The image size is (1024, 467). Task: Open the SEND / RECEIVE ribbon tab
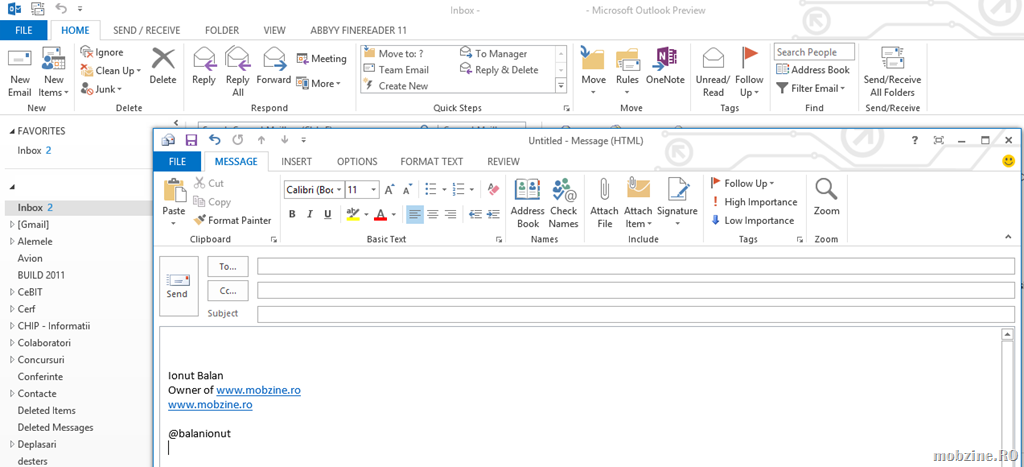(146, 30)
